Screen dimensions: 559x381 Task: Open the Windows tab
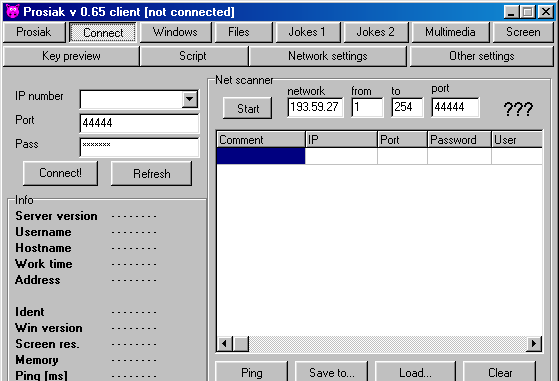(175, 32)
